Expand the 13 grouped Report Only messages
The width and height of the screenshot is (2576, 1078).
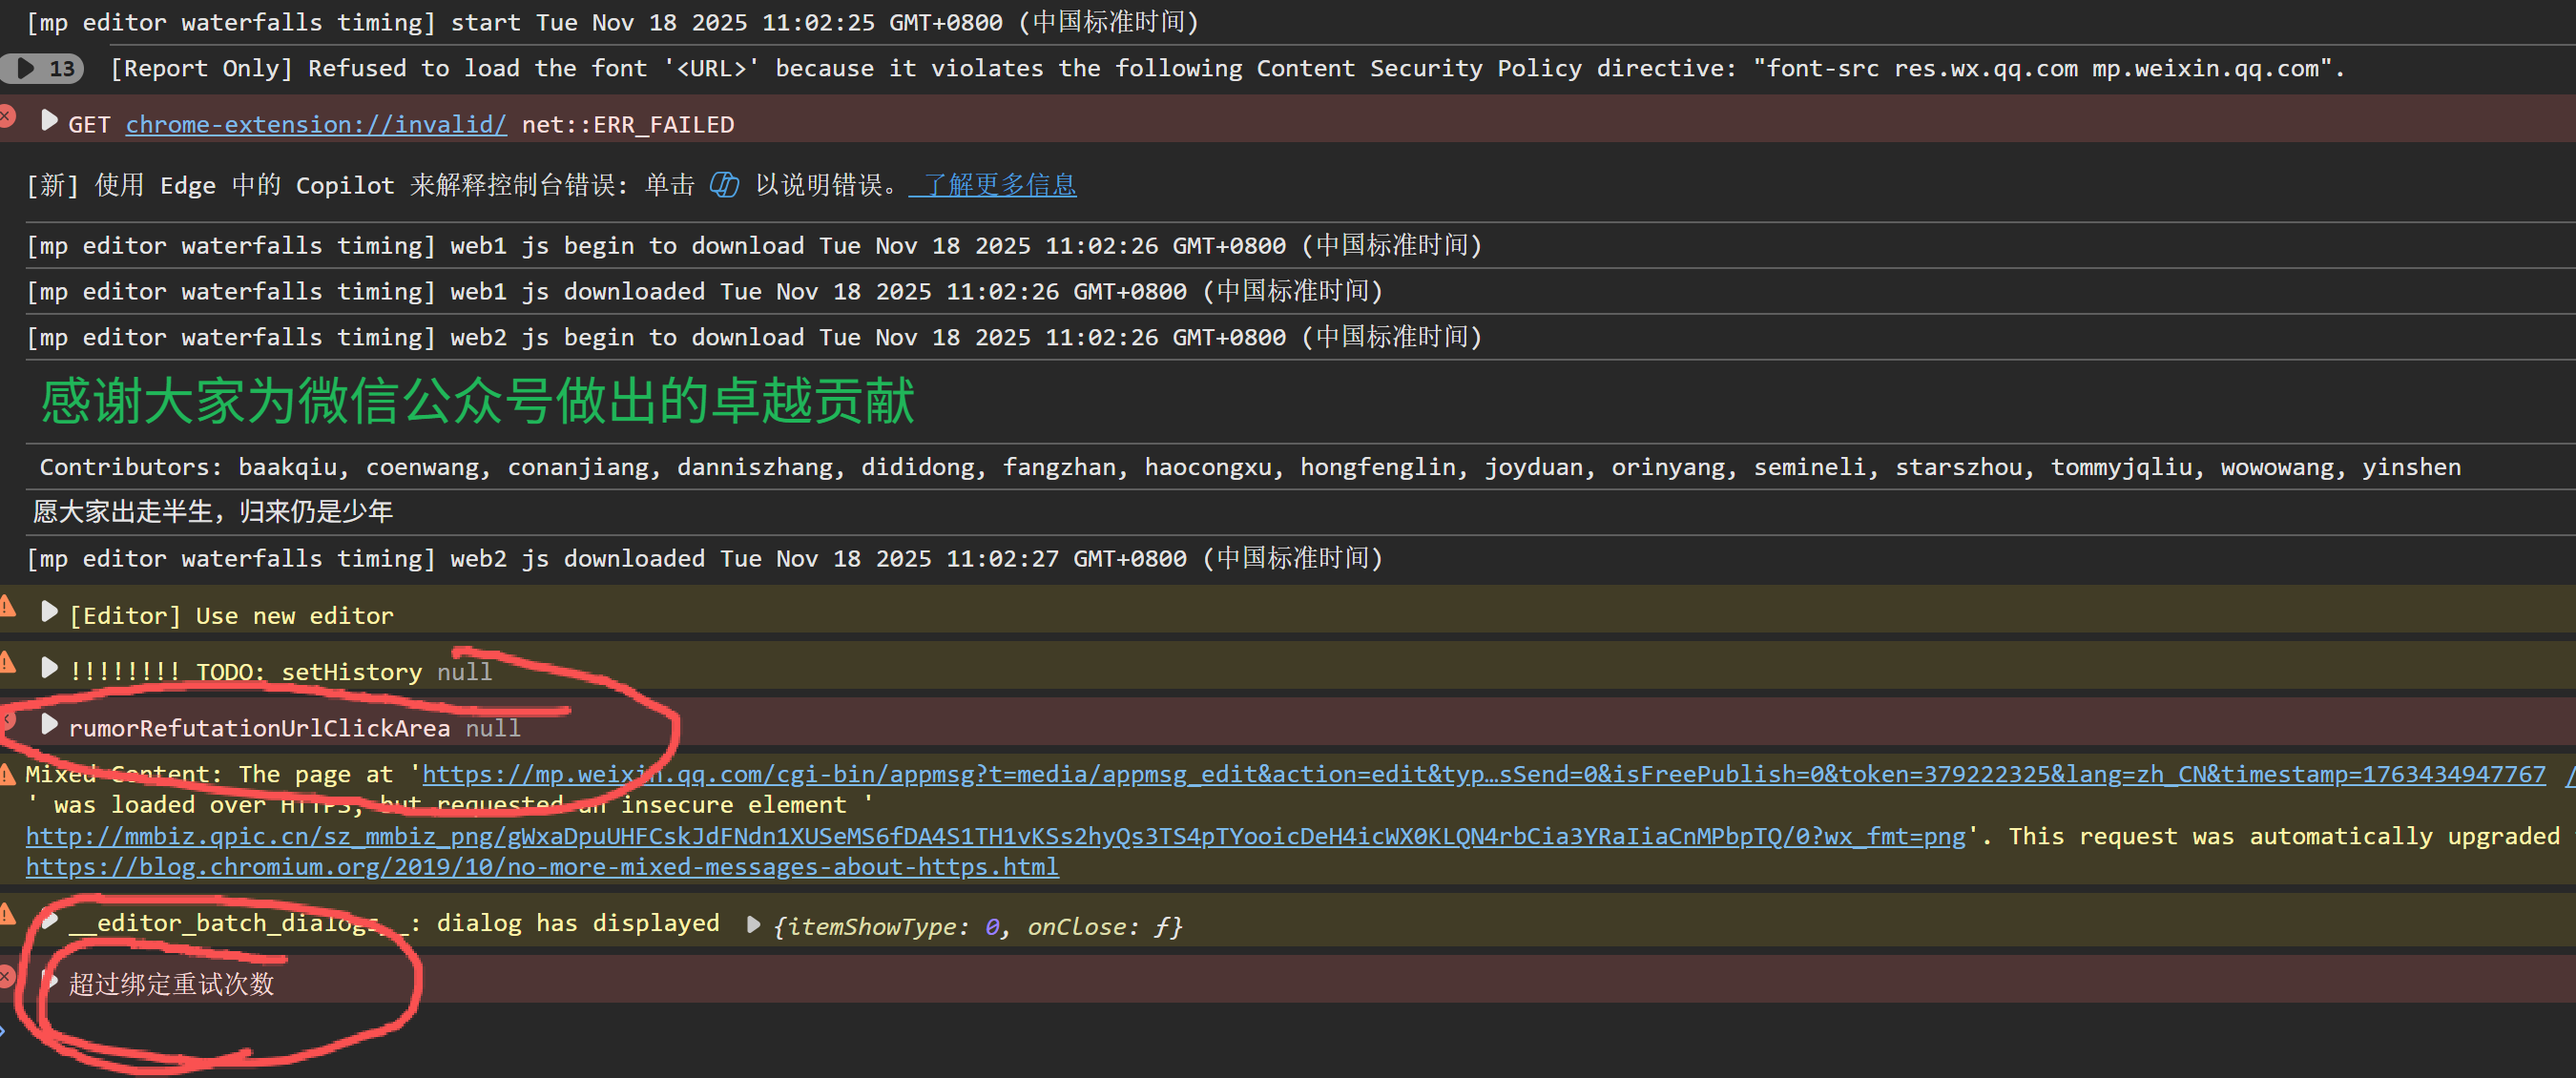(x=27, y=68)
